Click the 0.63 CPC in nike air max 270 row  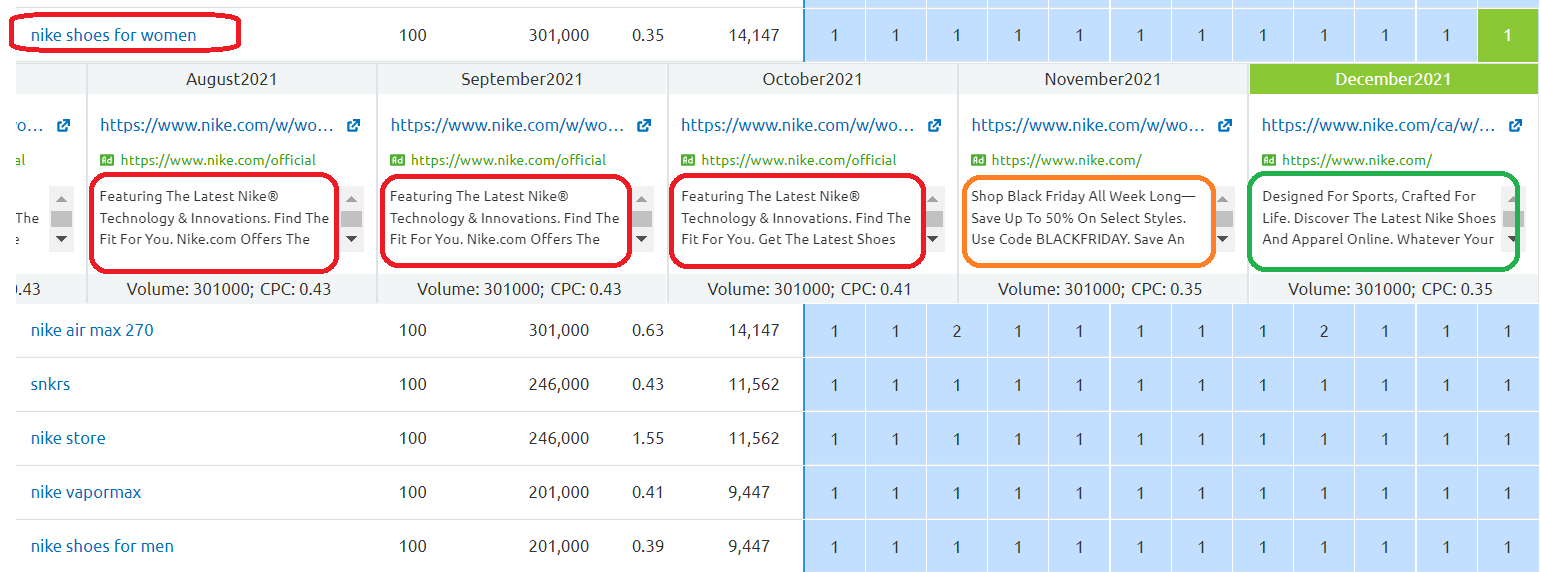(x=648, y=330)
